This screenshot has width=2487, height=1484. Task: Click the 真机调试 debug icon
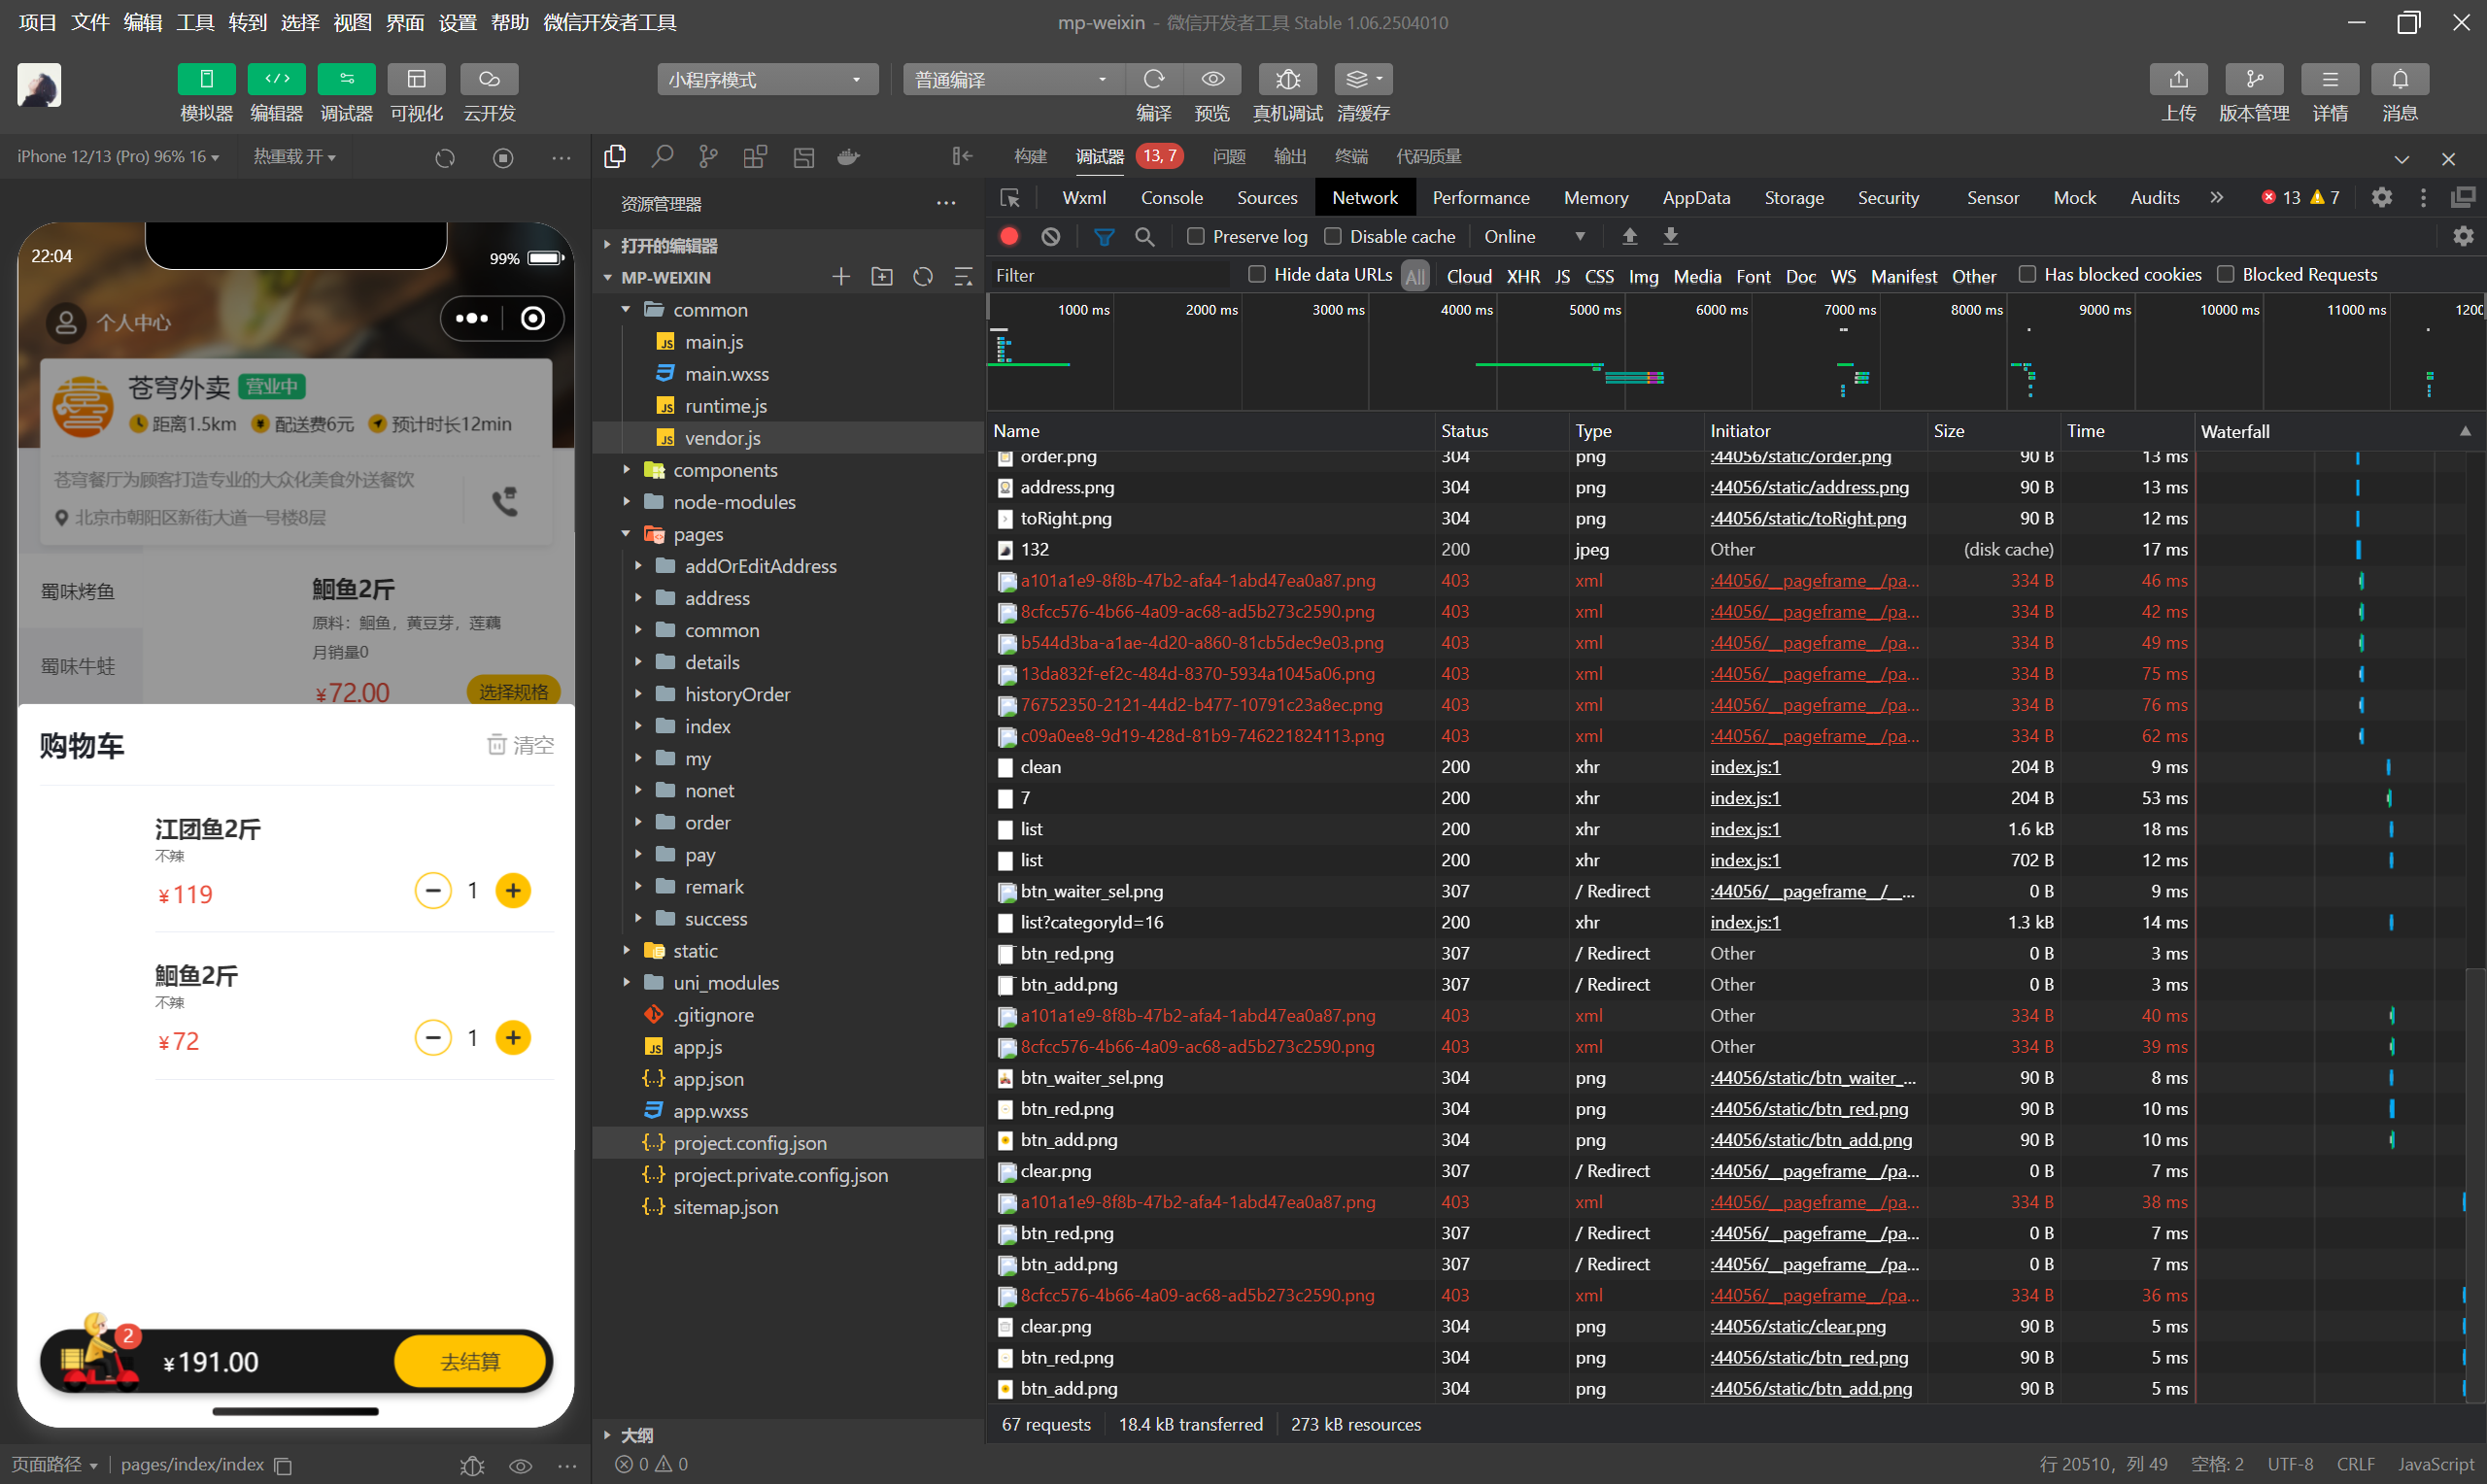(x=1287, y=79)
